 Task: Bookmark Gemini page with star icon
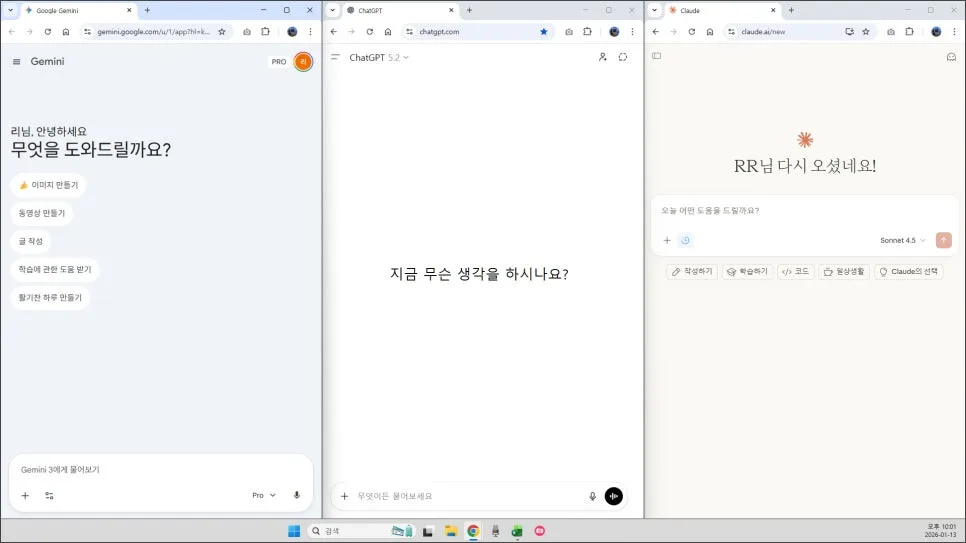click(222, 31)
